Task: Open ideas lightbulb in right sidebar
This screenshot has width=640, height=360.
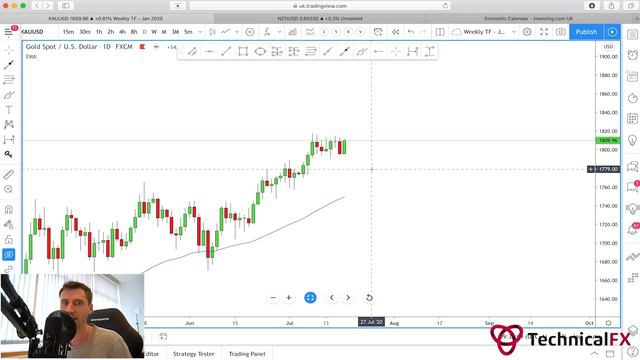Action: (x=632, y=140)
